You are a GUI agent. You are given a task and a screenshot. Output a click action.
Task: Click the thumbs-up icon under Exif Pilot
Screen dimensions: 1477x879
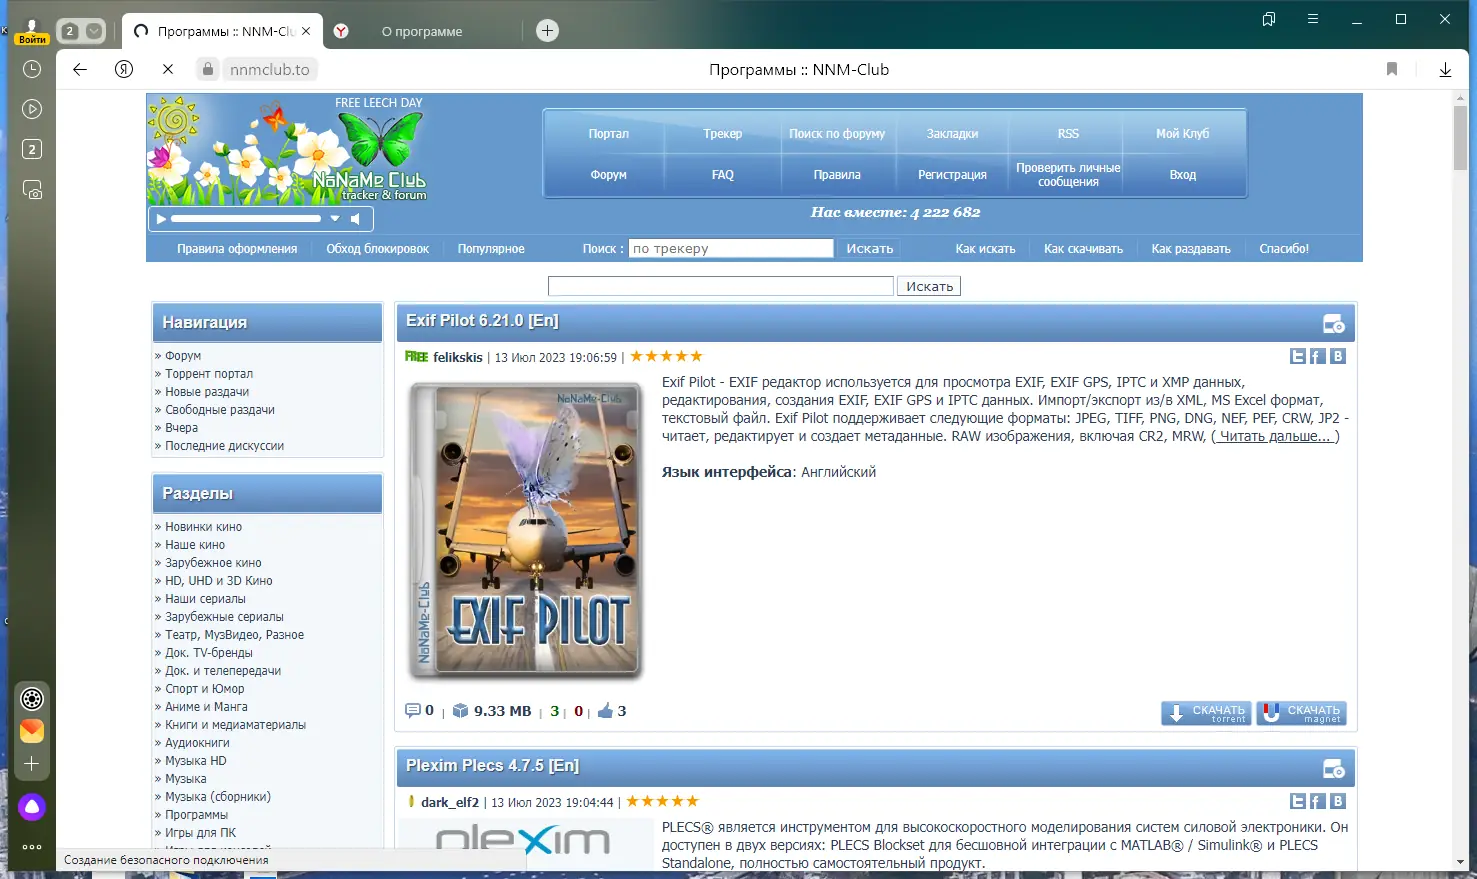(x=605, y=711)
